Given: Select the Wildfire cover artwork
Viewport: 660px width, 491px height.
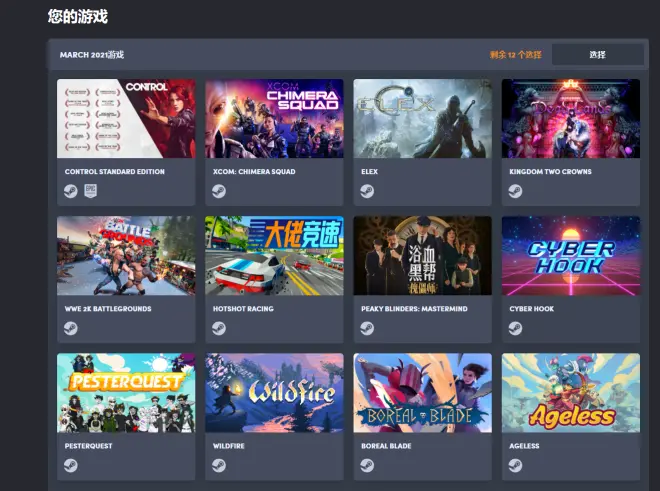Looking at the screenshot, I should [274, 392].
